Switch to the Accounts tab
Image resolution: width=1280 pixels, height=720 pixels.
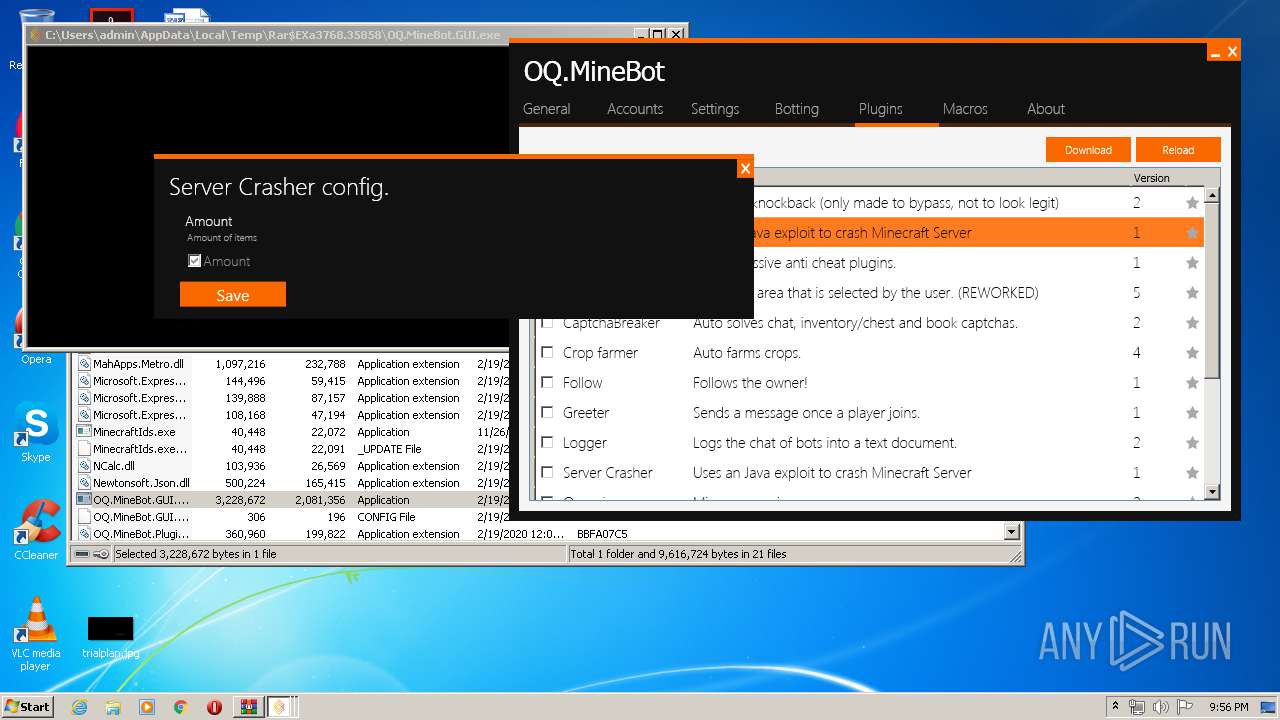pyautogui.click(x=635, y=109)
